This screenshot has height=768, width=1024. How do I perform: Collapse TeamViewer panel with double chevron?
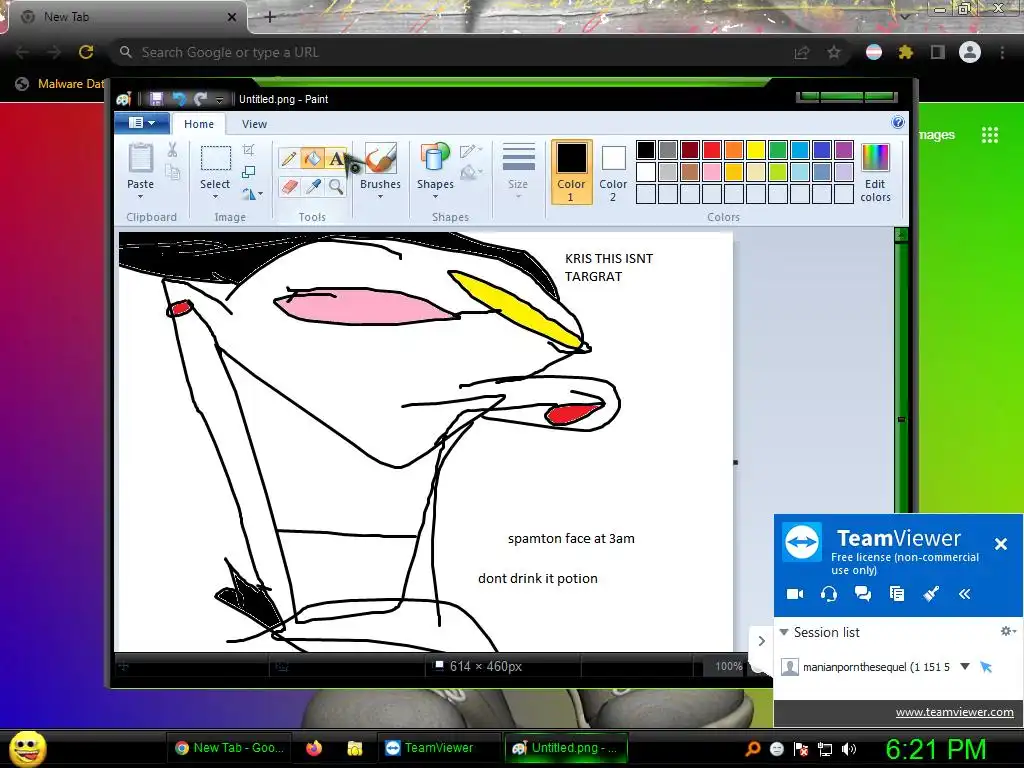pos(965,594)
